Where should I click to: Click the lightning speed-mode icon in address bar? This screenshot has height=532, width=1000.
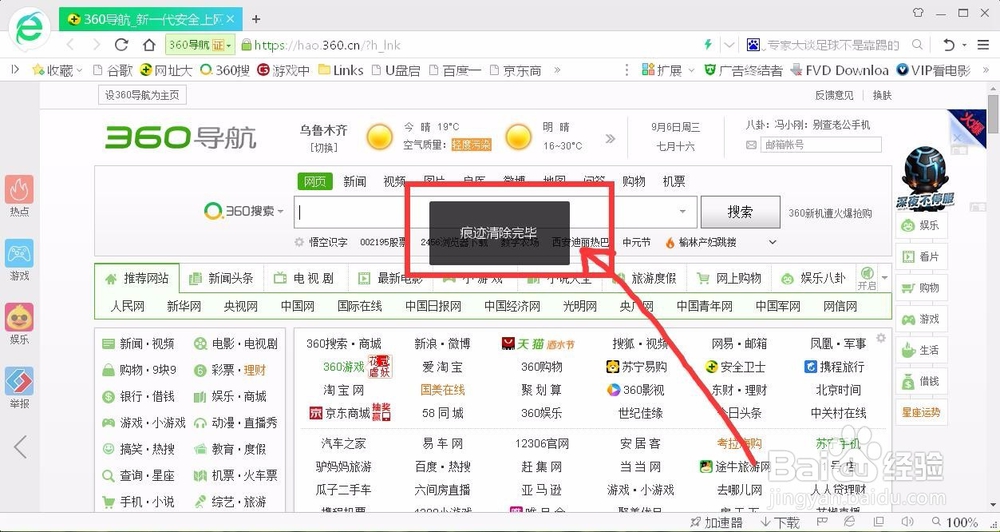point(707,45)
